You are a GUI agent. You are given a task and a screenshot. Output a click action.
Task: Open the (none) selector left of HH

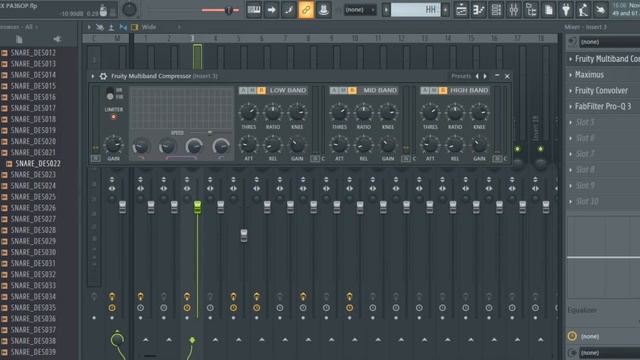coord(359,10)
